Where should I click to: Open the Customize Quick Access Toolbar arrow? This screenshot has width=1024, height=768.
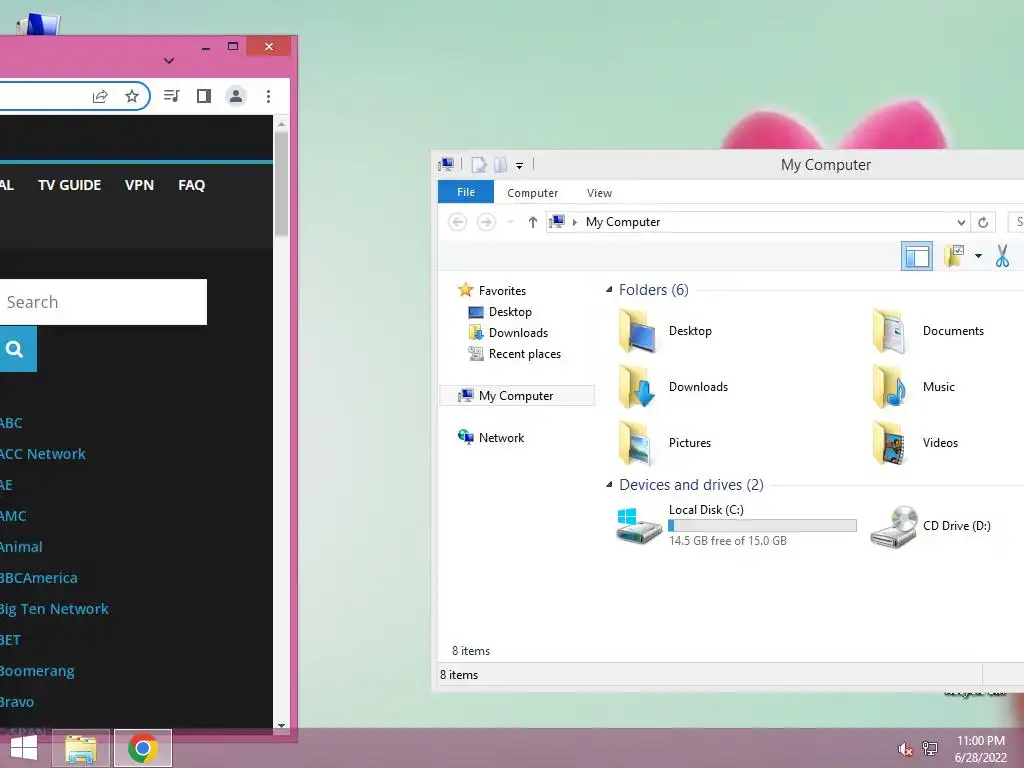pyautogui.click(x=519, y=165)
